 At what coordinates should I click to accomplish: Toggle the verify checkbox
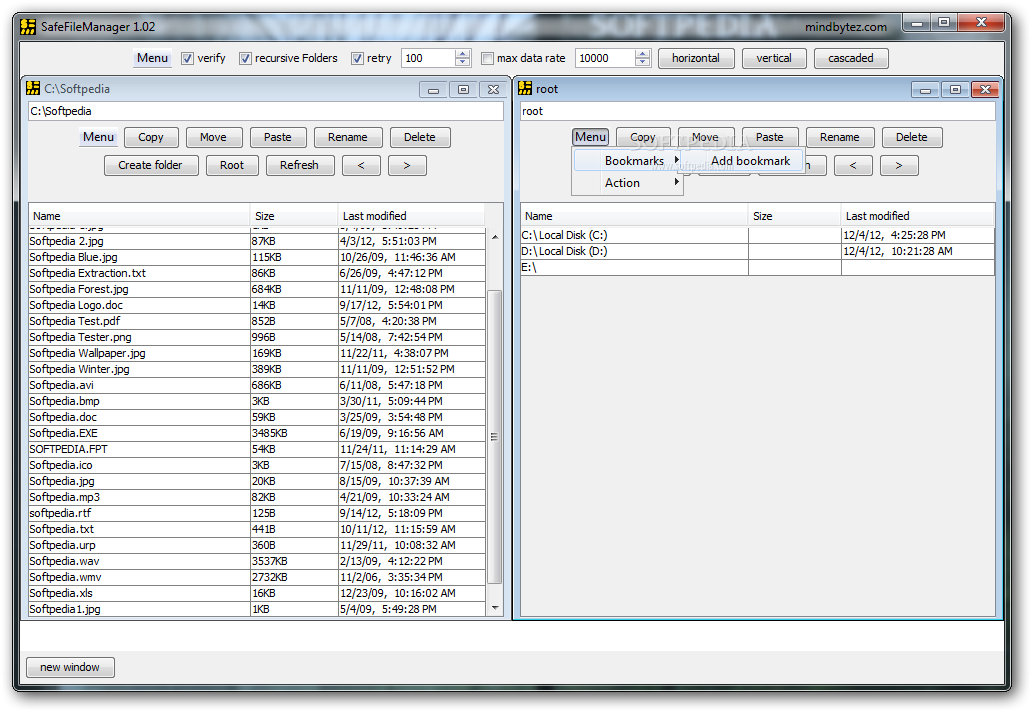pos(188,59)
